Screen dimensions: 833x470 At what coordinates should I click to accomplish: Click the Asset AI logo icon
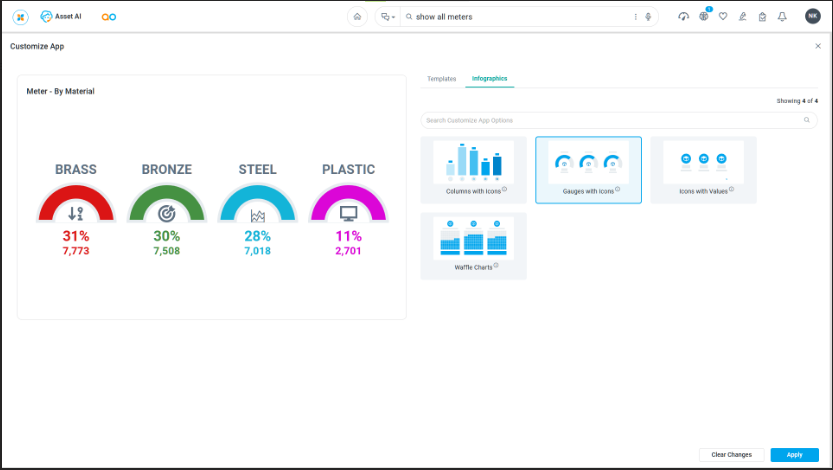[47, 17]
